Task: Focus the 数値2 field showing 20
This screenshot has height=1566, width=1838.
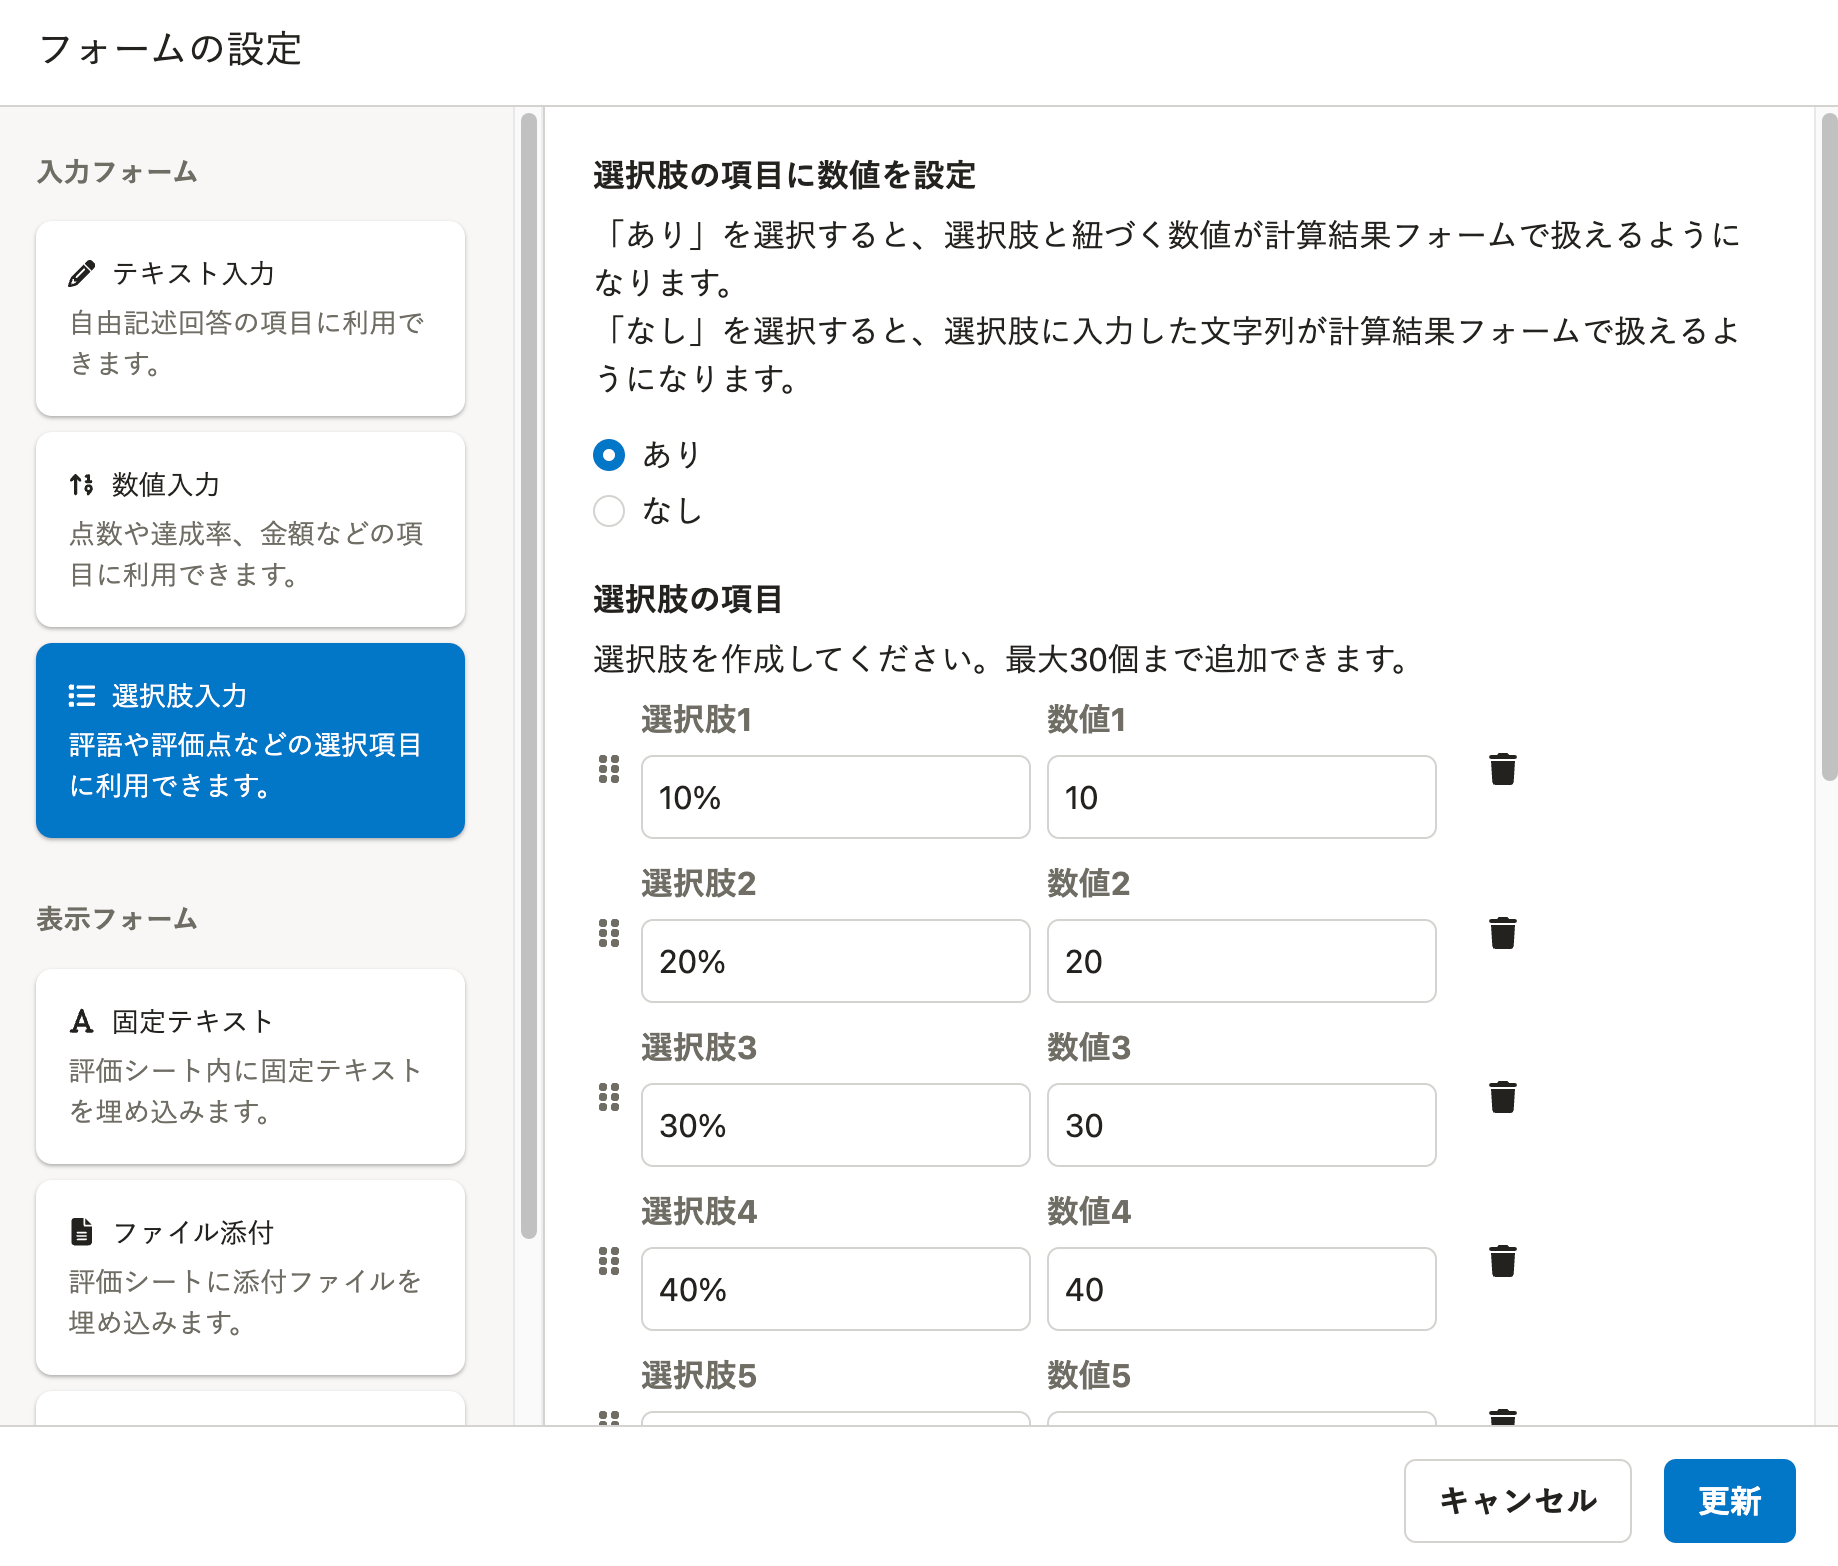Action: coord(1241,961)
